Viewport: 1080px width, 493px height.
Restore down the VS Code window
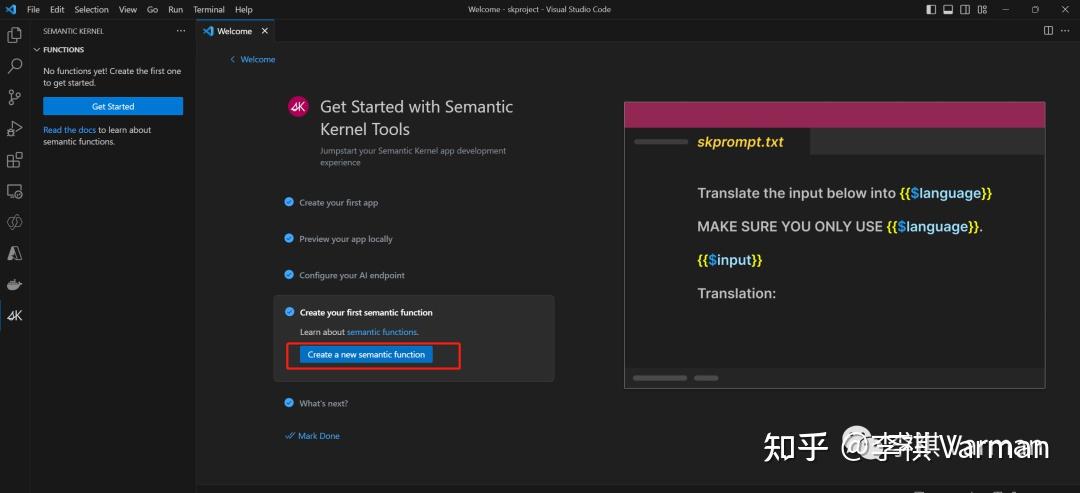(1035, 10)
